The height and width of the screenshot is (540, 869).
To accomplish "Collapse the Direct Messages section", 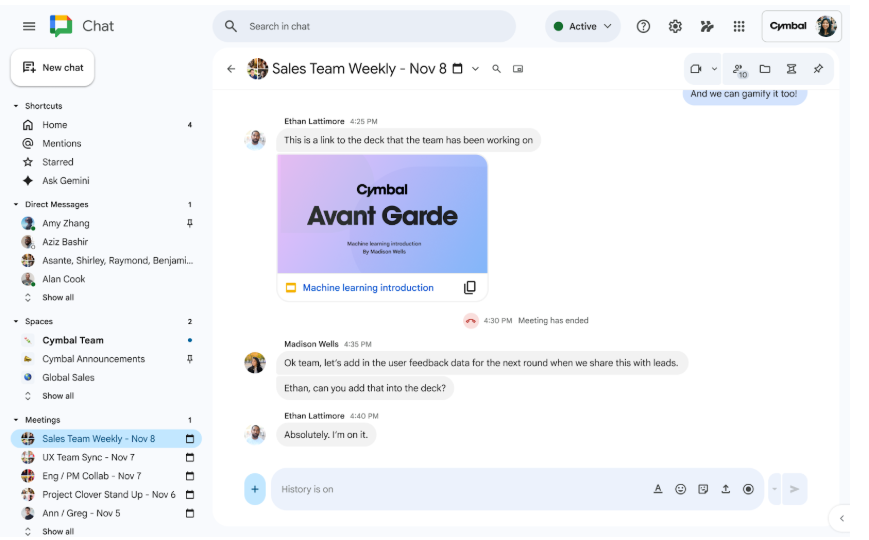I will (x=16, y=205).
